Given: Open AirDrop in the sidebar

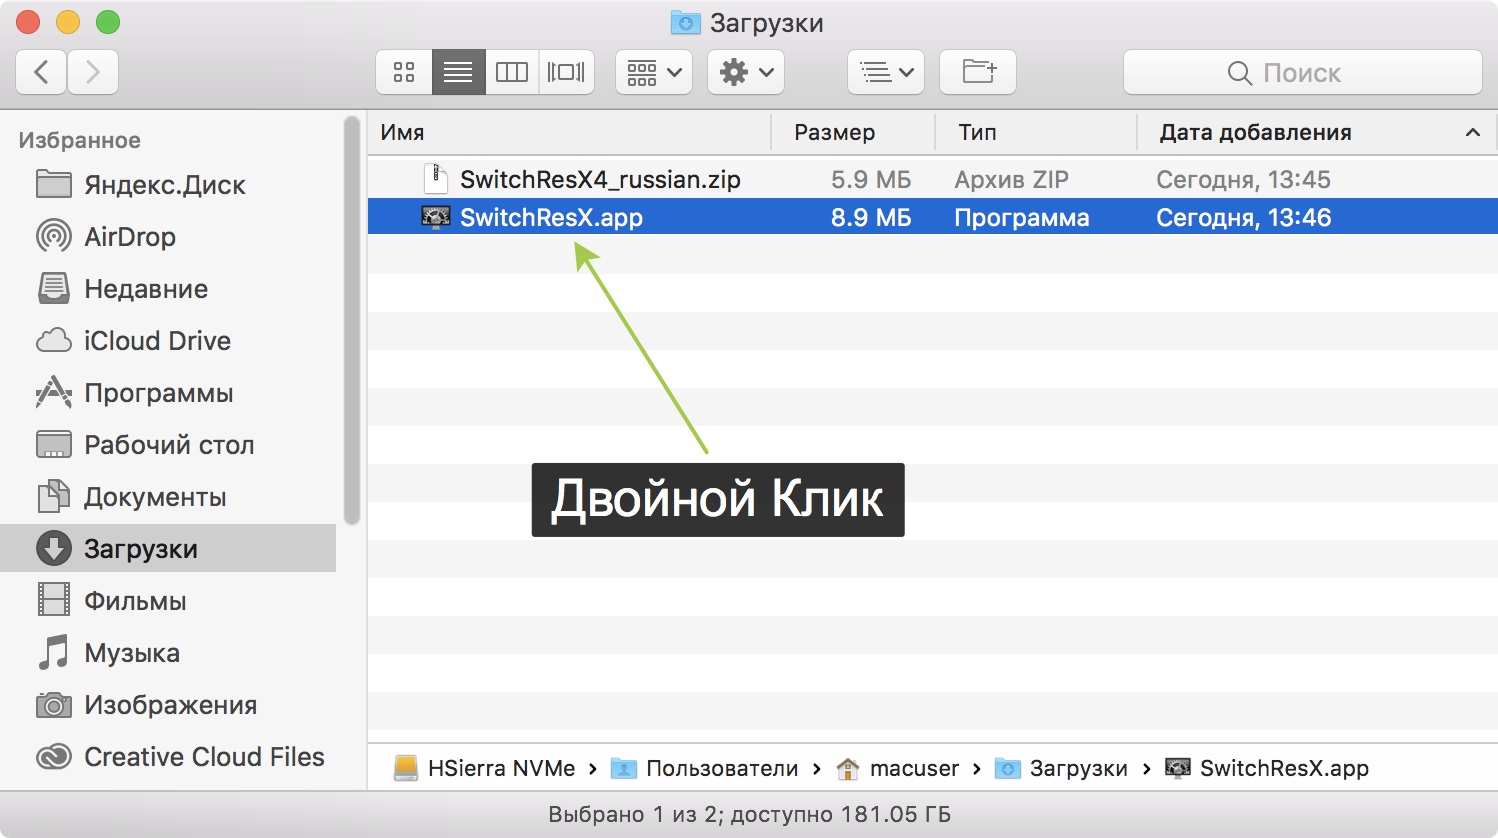Looking at the screenshot, I should click(168, 237).
